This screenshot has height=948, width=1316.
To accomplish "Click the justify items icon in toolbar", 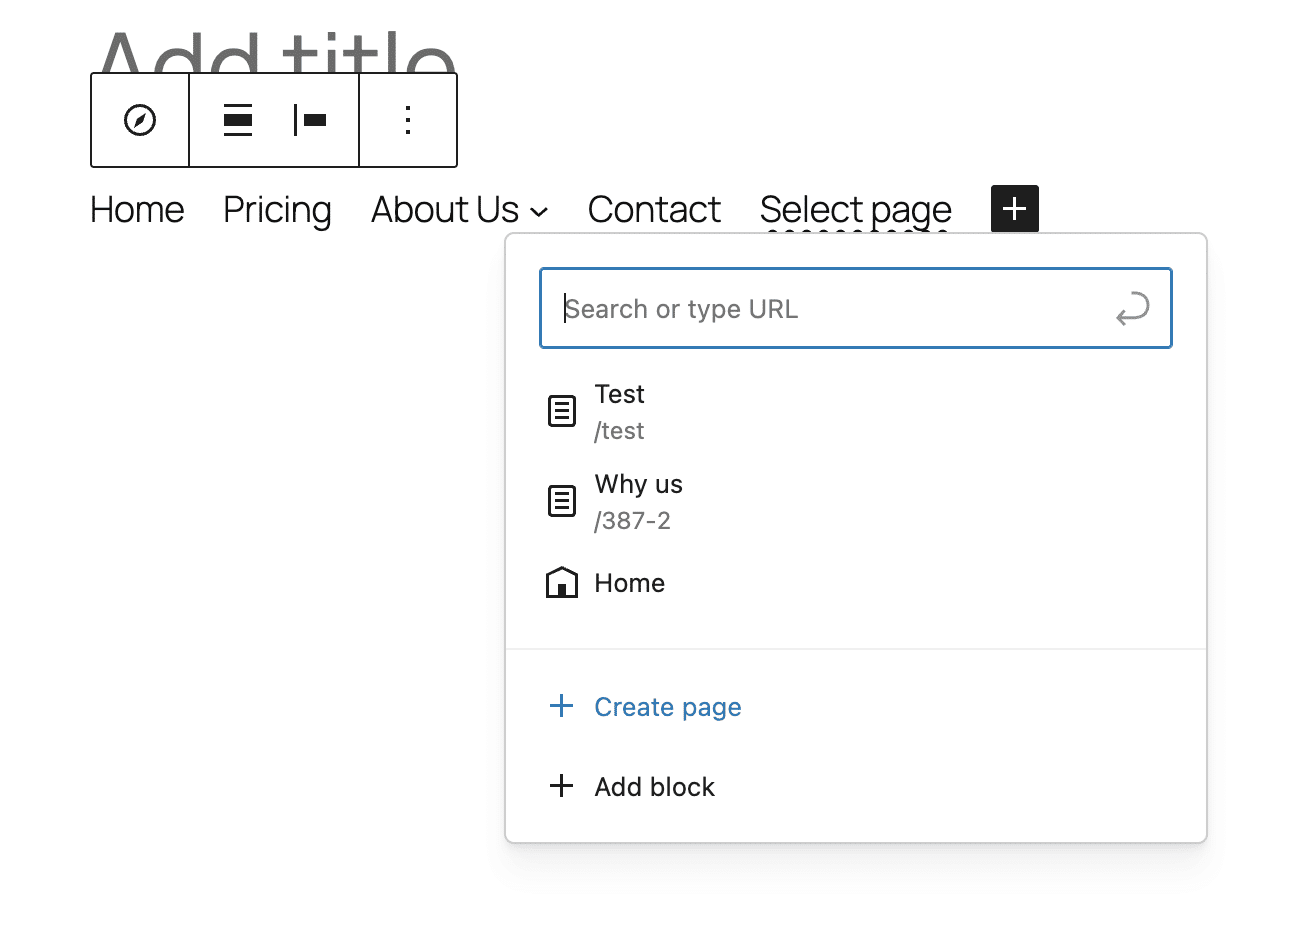I will pos(237,120).
